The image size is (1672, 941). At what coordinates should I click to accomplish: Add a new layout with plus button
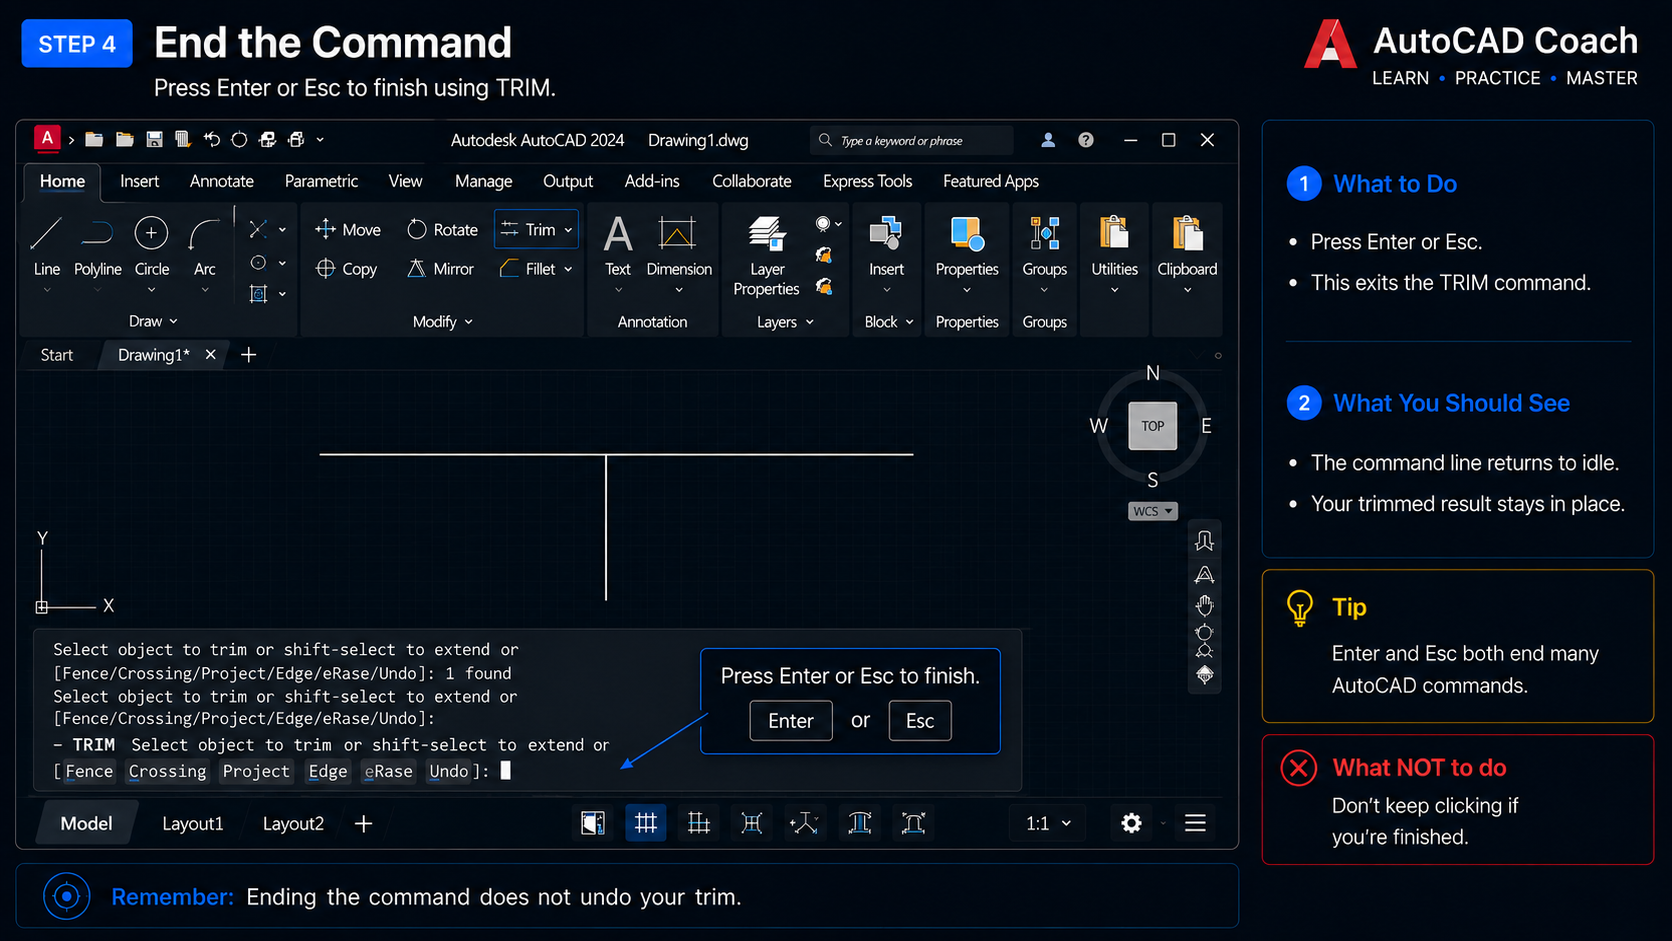(x=364, y=823)
